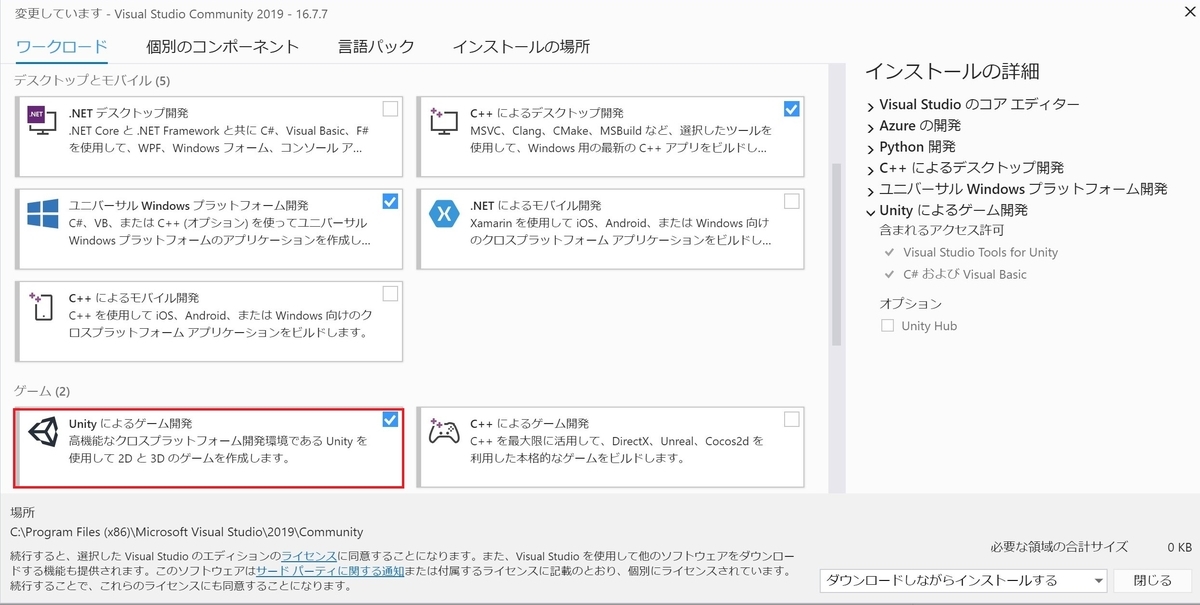
Task: Switch to the 言語パック tab
Action: [375, 46]
